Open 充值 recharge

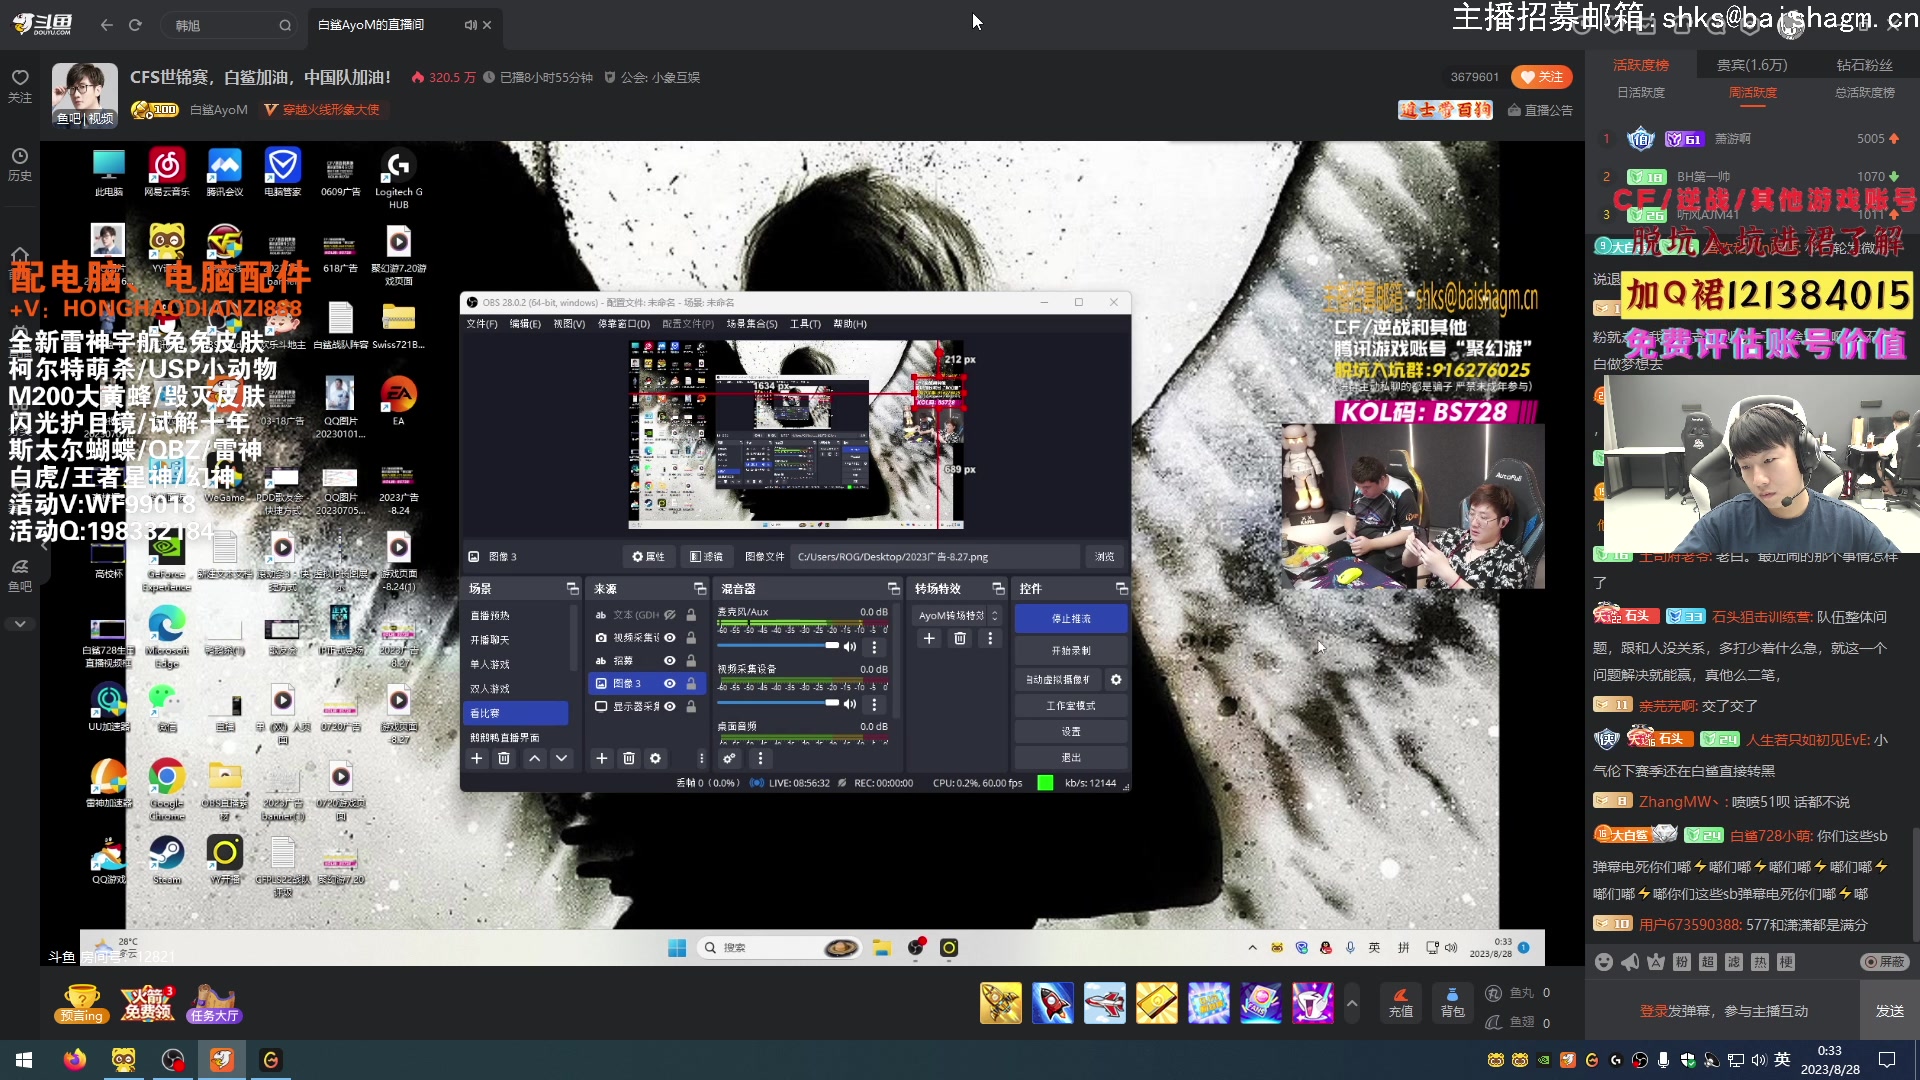click(x=1400, y=1003)
